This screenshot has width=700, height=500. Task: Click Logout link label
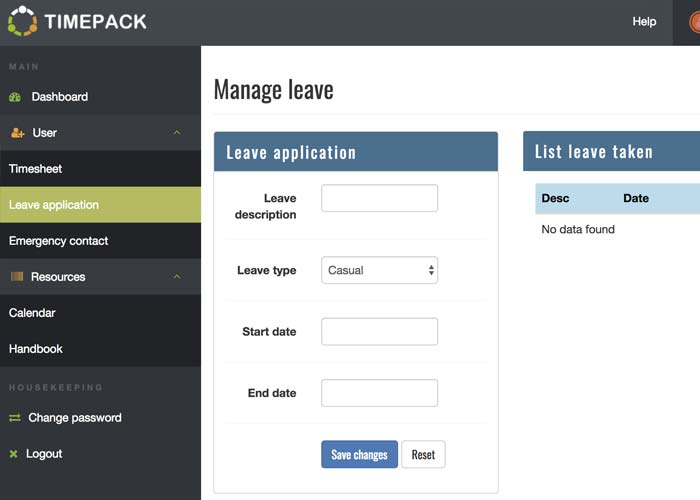(x=44, y=454)
